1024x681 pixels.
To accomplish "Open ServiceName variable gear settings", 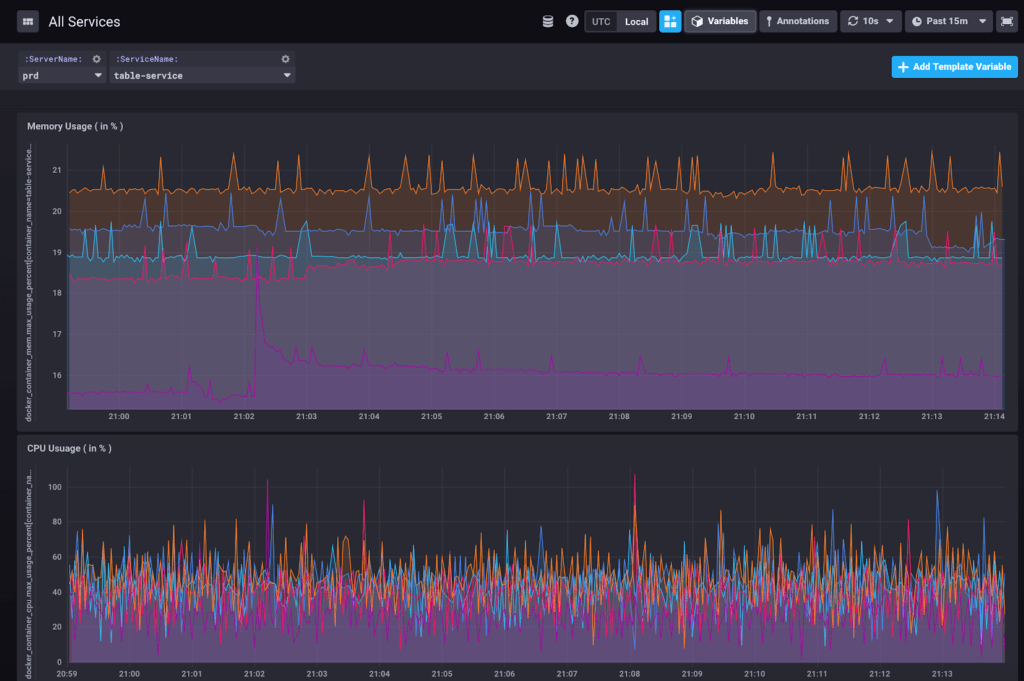I will (286, 59).
